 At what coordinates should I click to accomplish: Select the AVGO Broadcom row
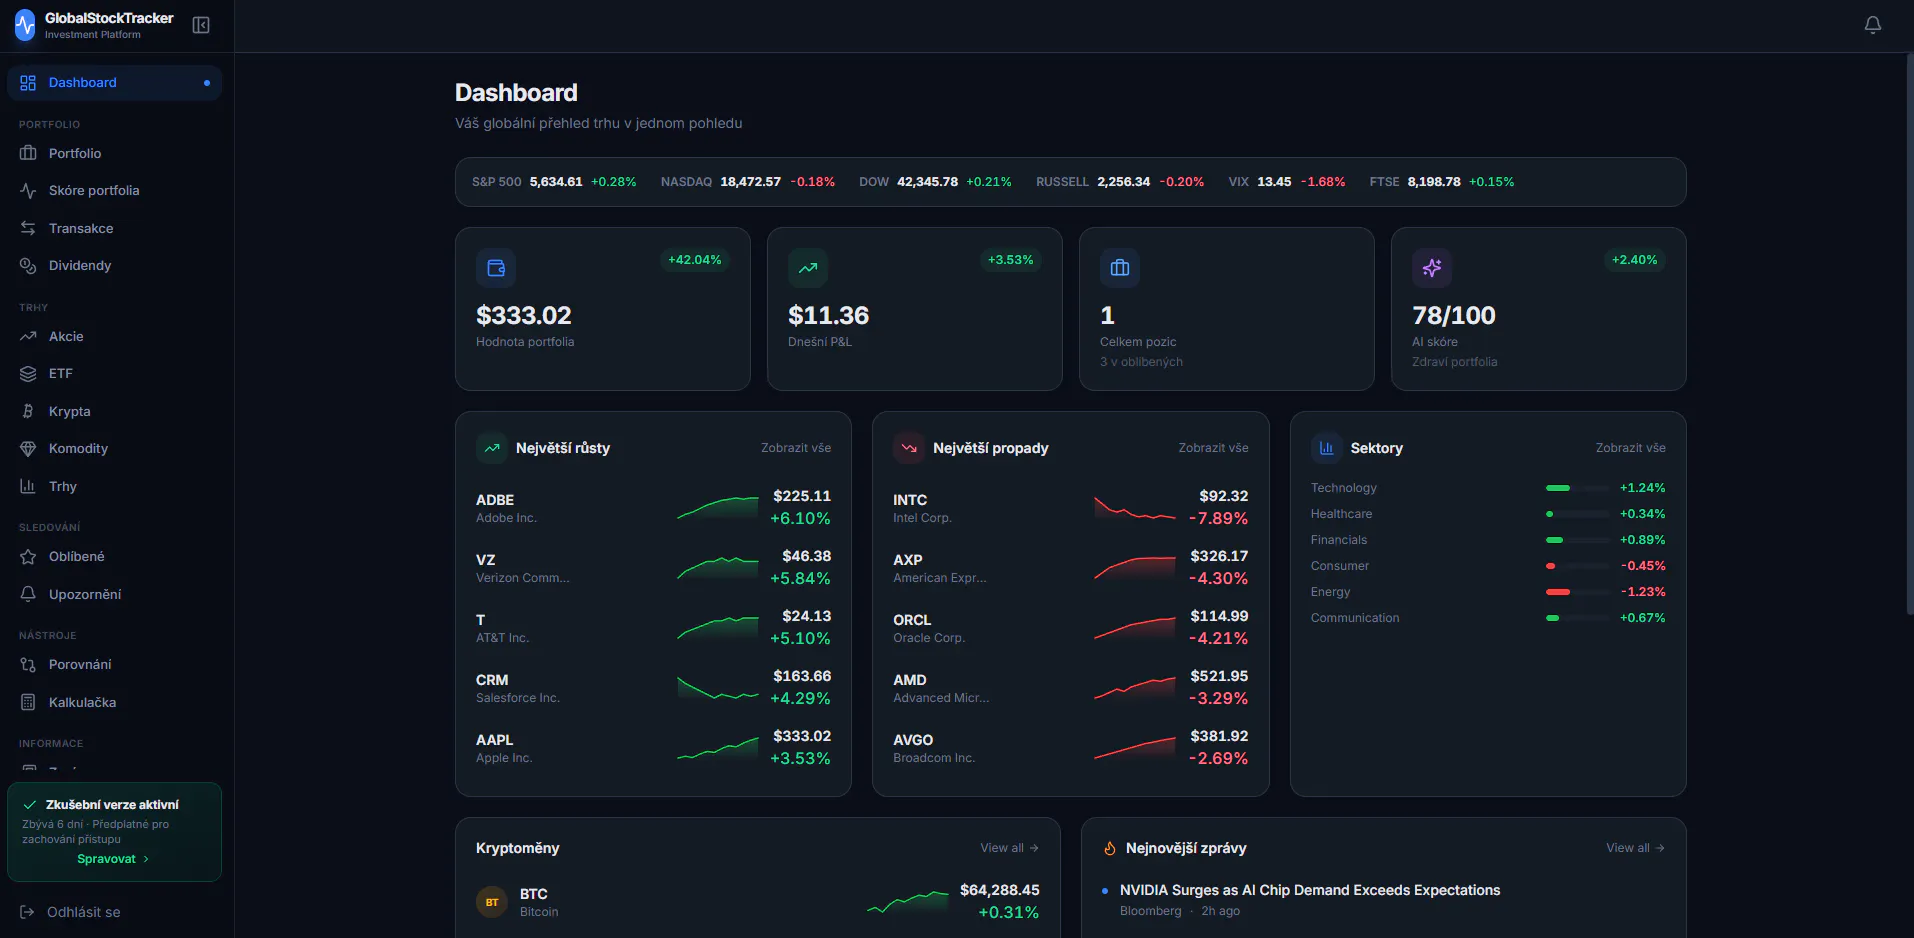pos(1070,748)
